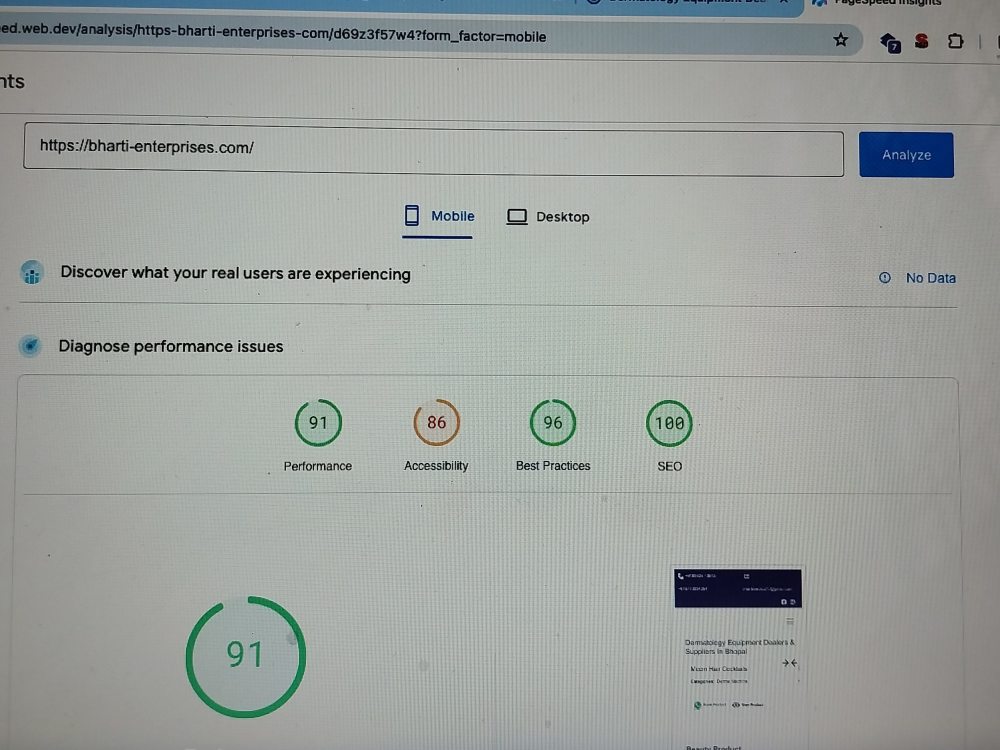The width and height of the screenshot is (1000, 750).
Task: Select the PageSpeed Insights browser tab
Action: (x=902, y=4)
